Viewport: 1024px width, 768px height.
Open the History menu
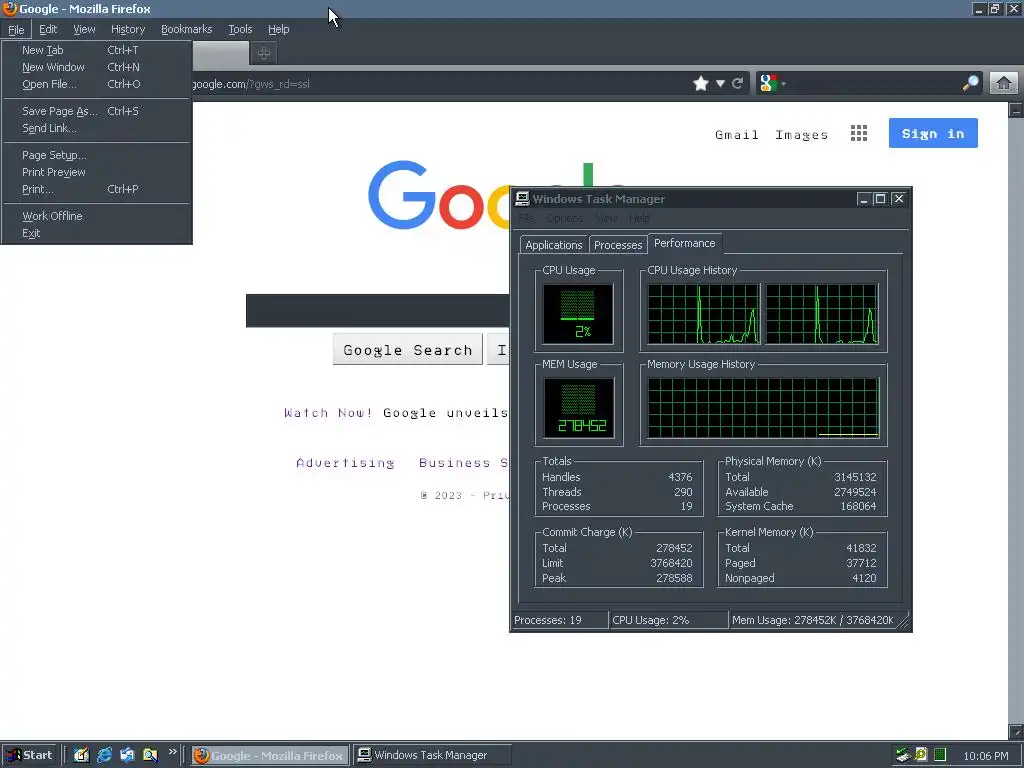(127, 29)
